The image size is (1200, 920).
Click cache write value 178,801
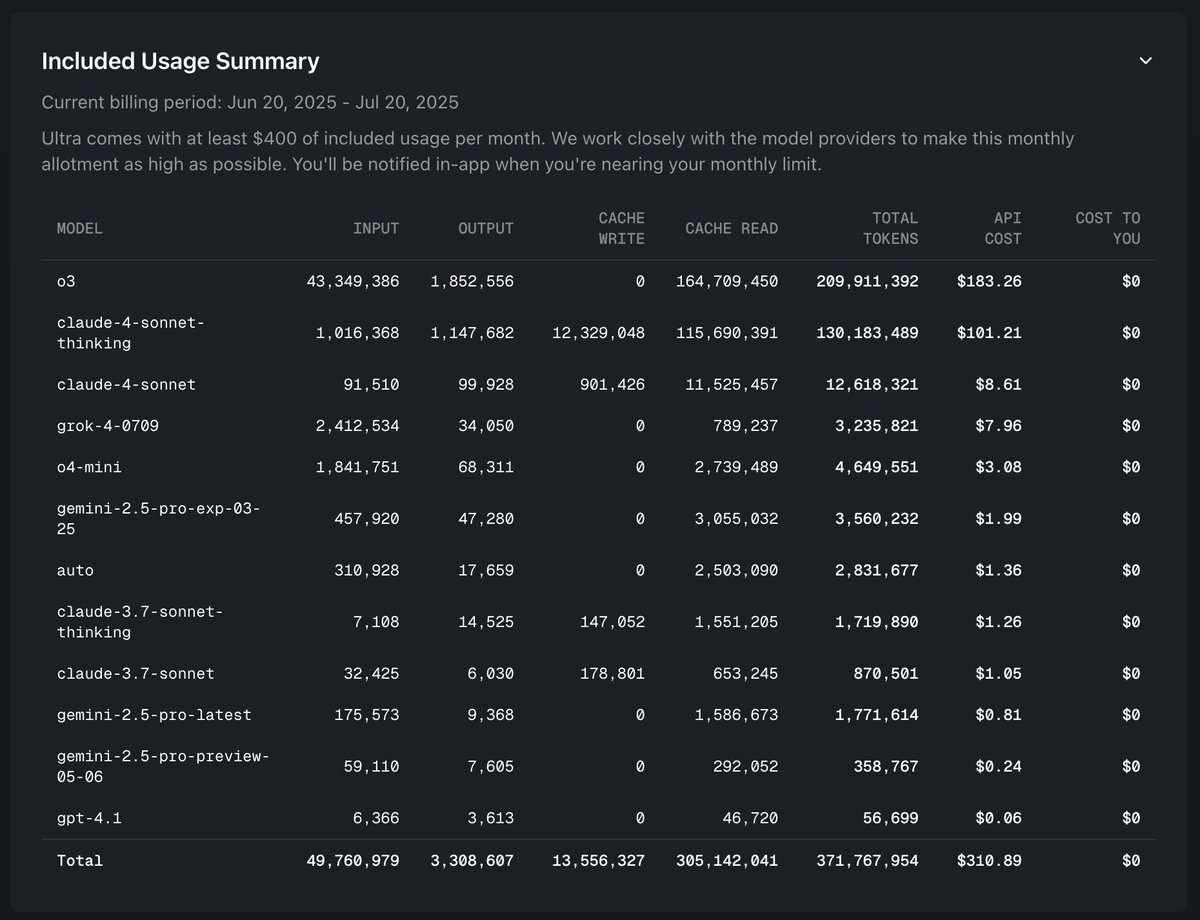click(x=613, y=673)
